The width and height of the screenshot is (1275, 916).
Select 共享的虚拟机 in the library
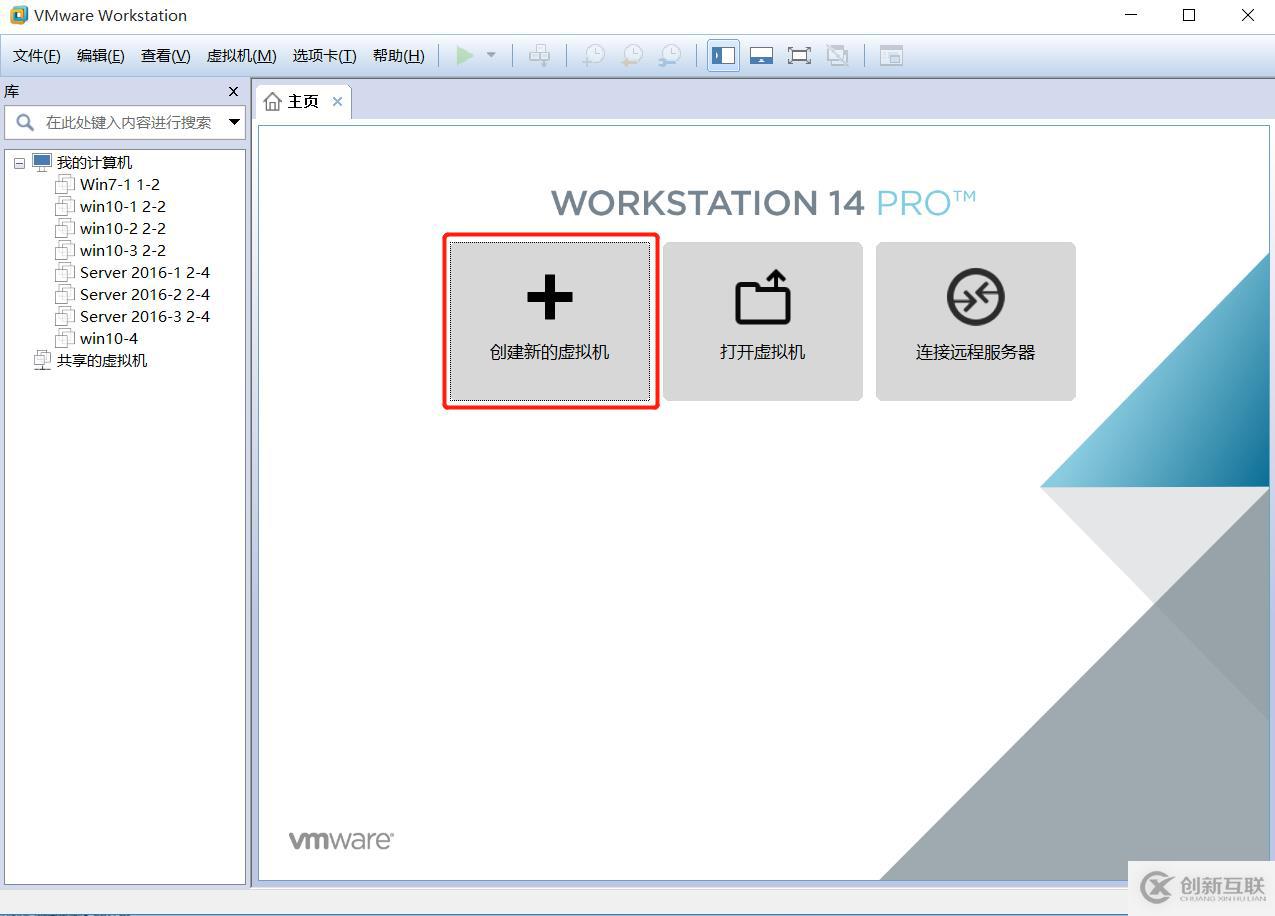click(x=102, y=360)
